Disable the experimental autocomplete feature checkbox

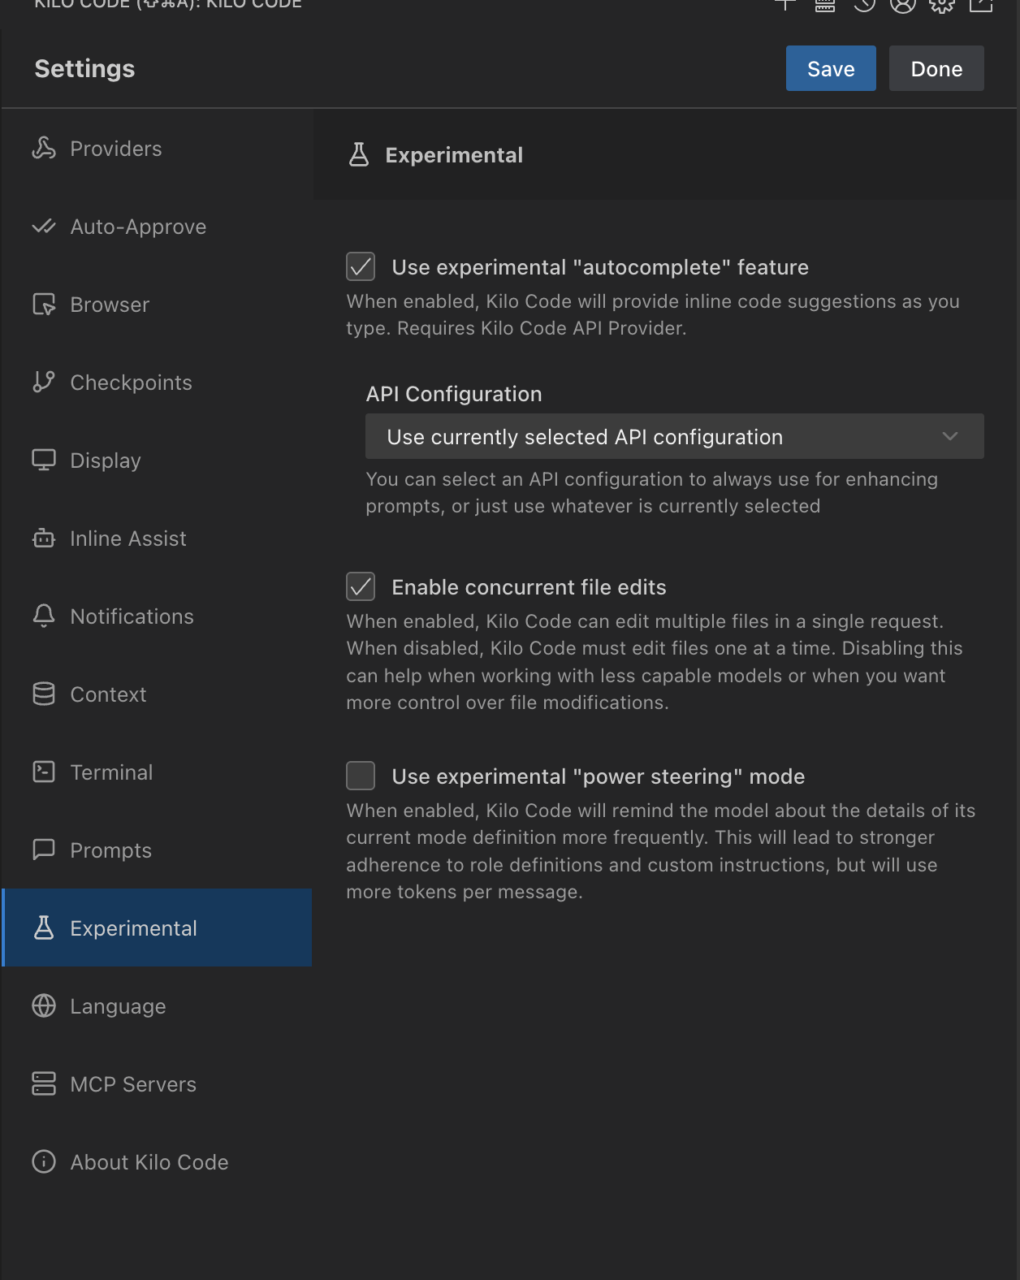(x=361, y=267)
